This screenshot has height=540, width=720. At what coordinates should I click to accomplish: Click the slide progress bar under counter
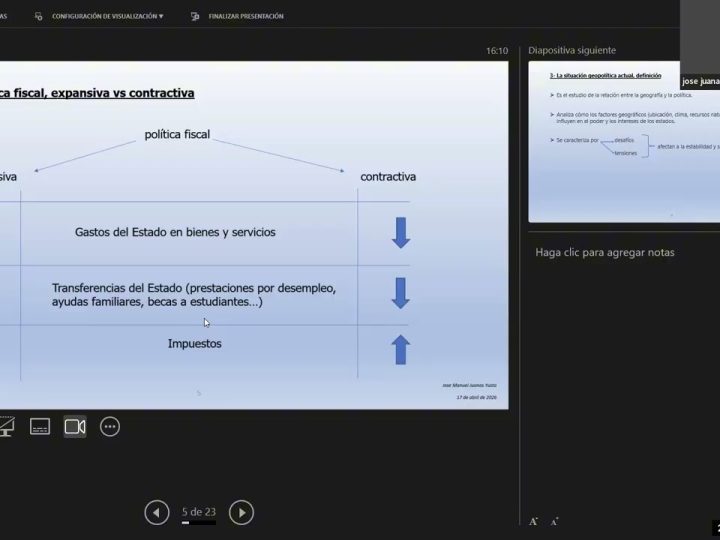tap(198, 523)
